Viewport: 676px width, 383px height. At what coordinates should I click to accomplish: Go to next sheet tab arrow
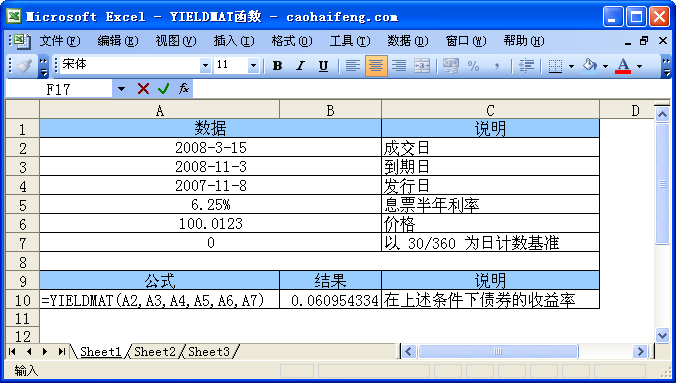tap(45, 352)
